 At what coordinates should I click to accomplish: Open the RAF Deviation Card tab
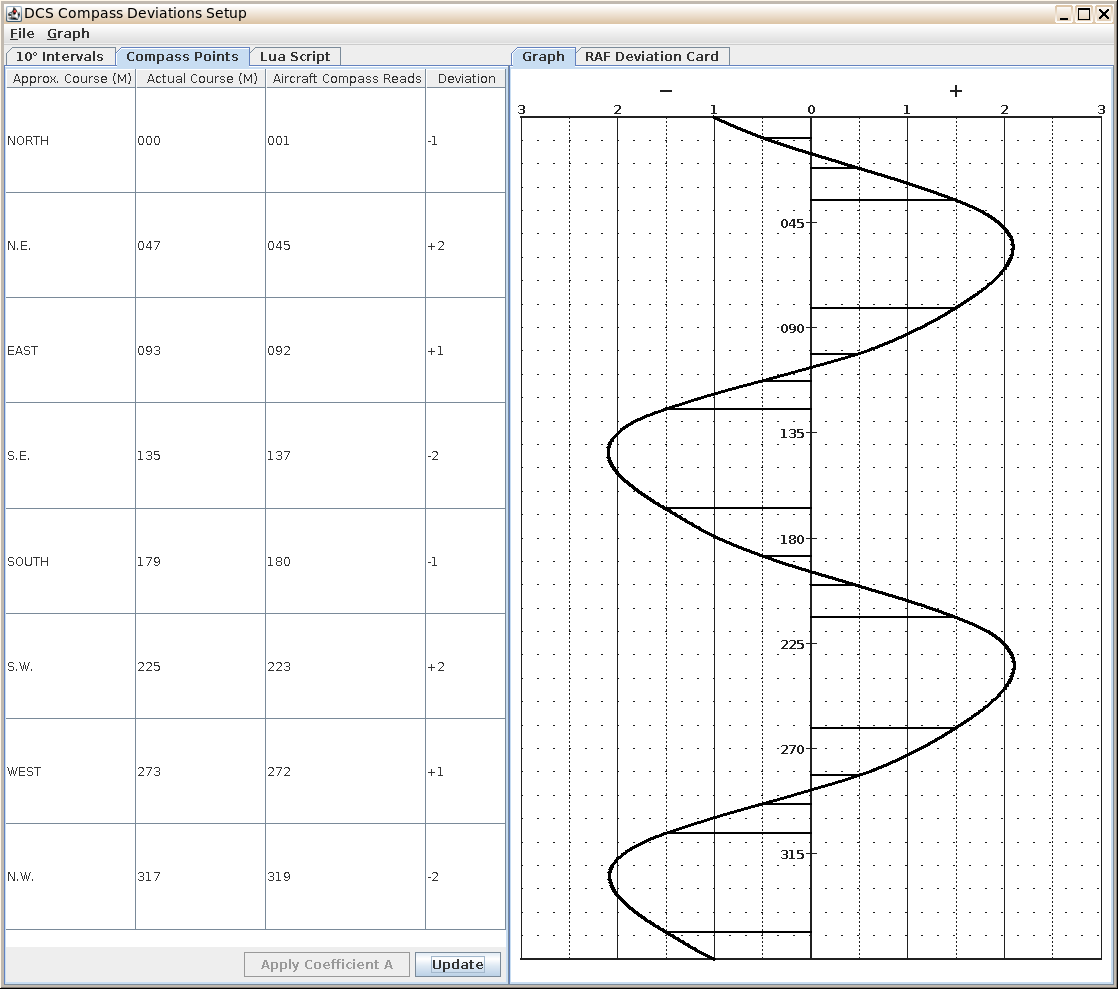point(652,56)
